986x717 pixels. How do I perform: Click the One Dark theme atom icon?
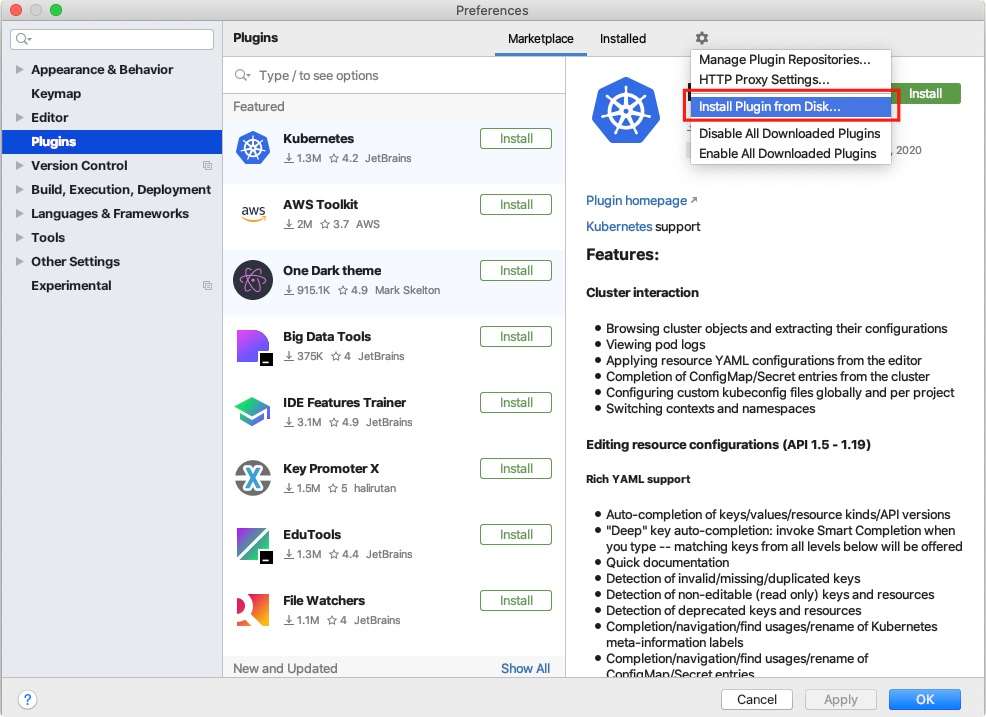(x=253, y=280)
